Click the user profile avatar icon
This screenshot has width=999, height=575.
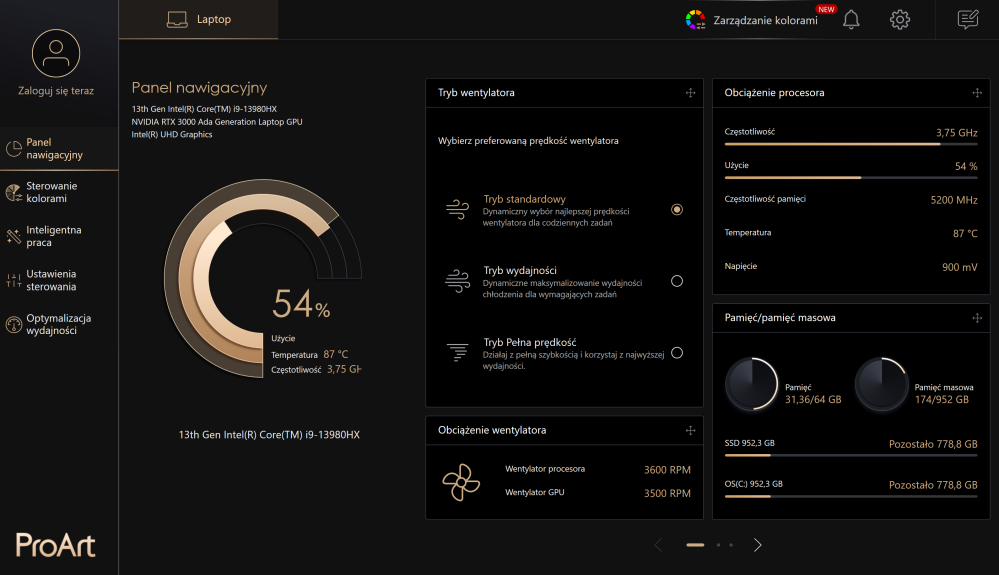[x=56, y=53]
